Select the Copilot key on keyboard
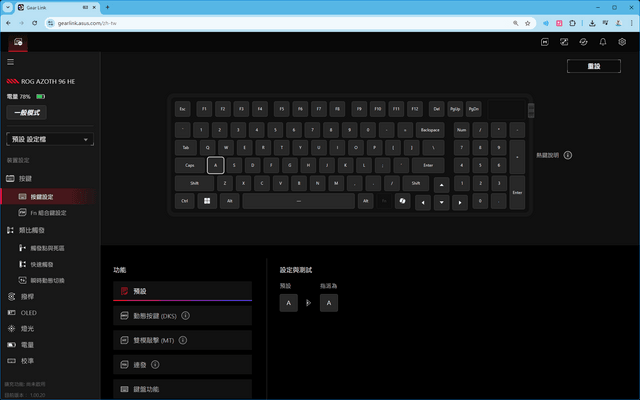 402,201
